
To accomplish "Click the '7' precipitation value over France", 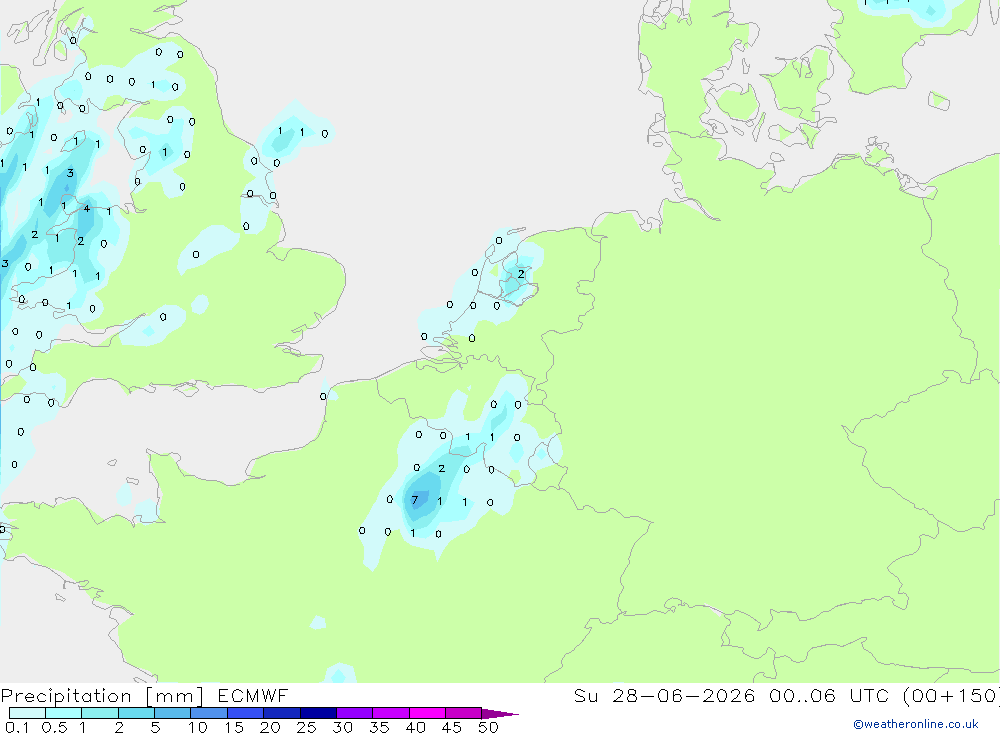I will pos(415,500).
